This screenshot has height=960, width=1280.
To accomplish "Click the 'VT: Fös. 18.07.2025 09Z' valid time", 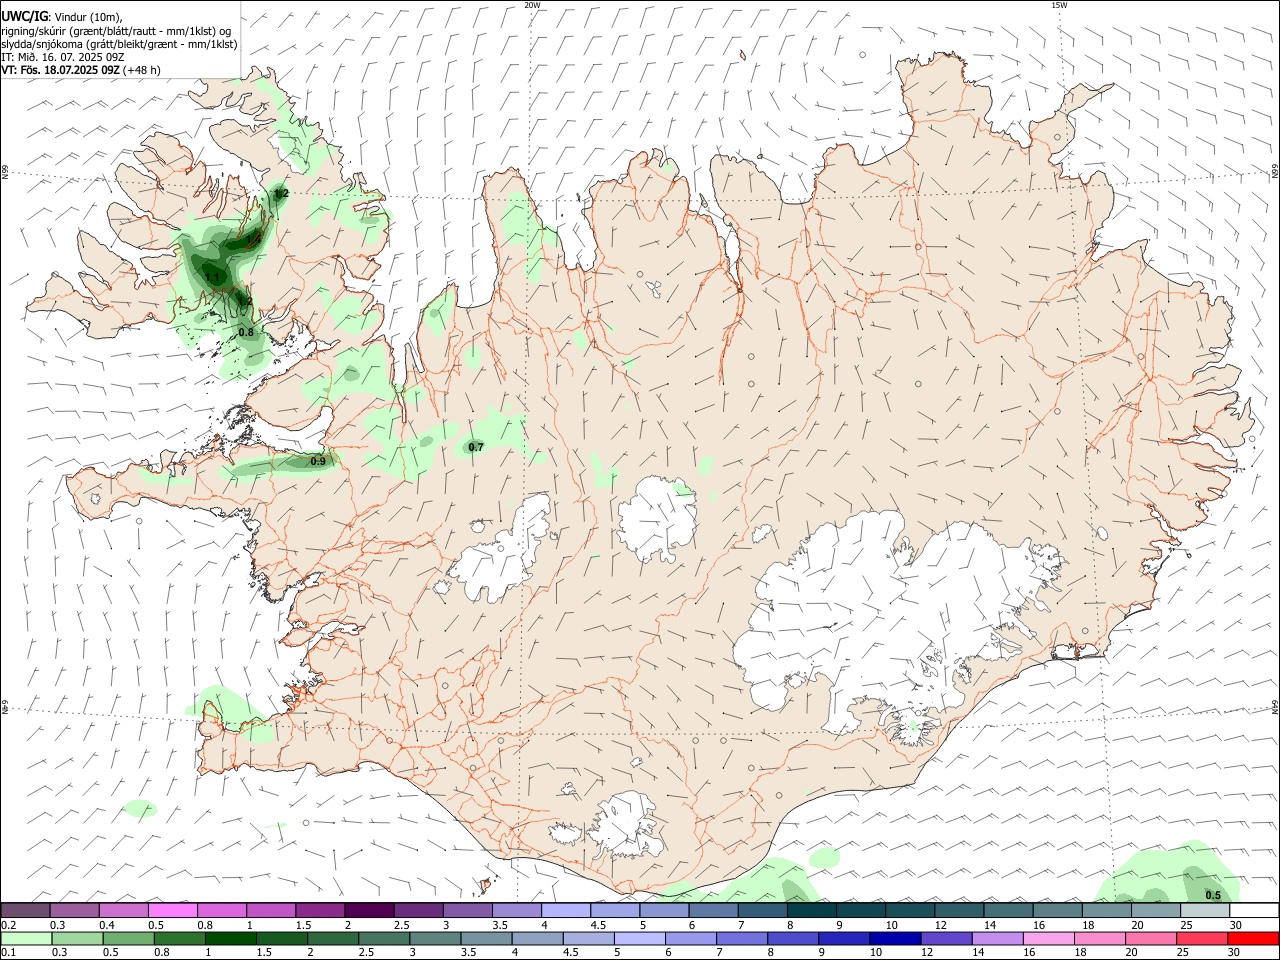I will click(61, 70).
